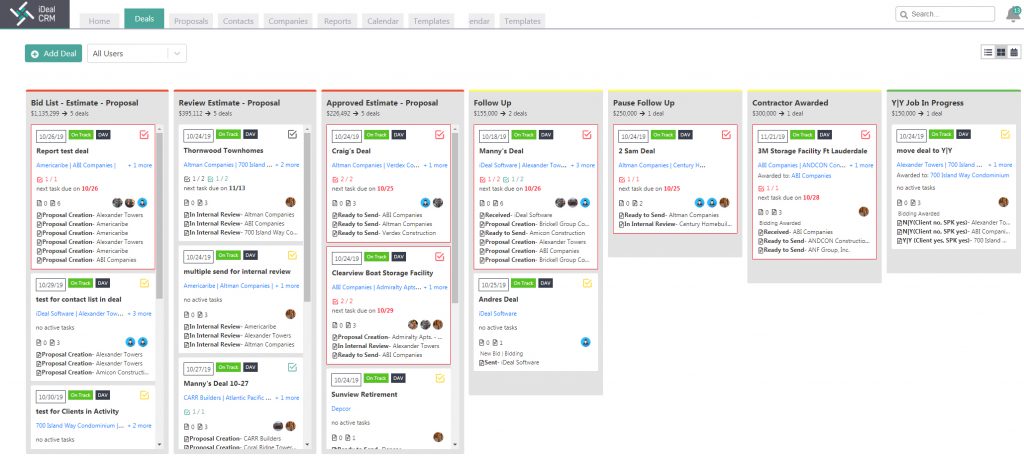Click the 10/26/19 date badge on Report test deal
This screenshot has width=1024, height=463.
49,136
